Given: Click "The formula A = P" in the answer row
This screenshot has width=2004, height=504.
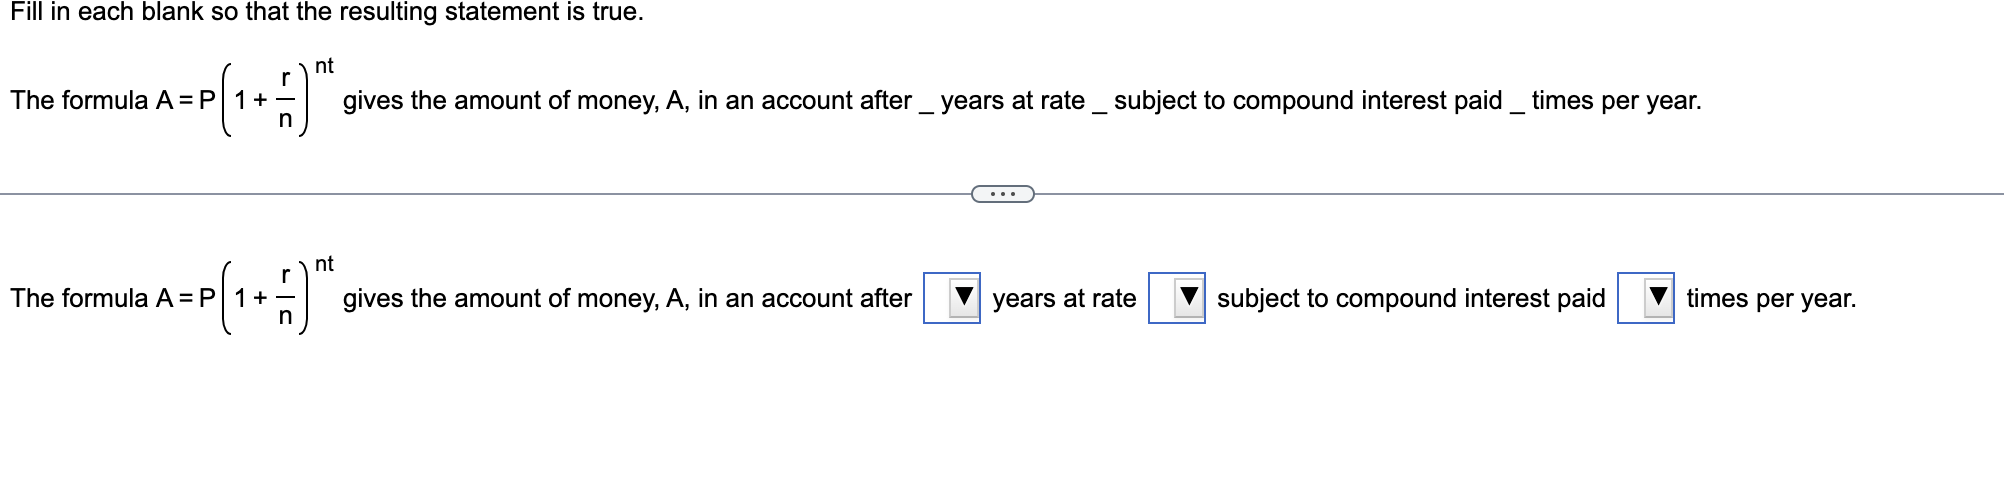Looking at the screenshot, I should (113, 298).
